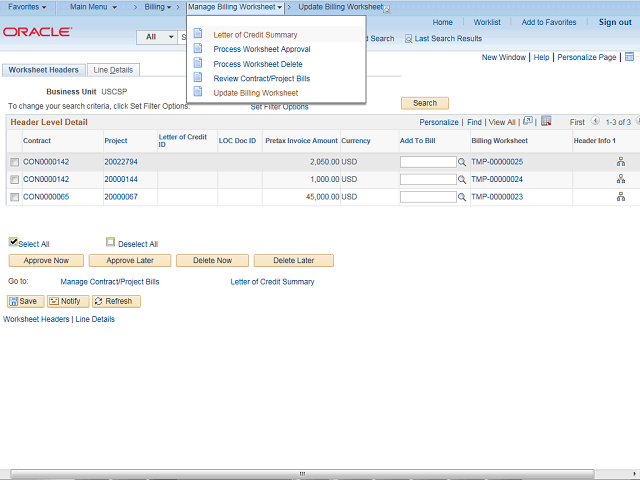Click the Header Info icon for TMP-00000023
Screen dimensions: 640x480
621,197
